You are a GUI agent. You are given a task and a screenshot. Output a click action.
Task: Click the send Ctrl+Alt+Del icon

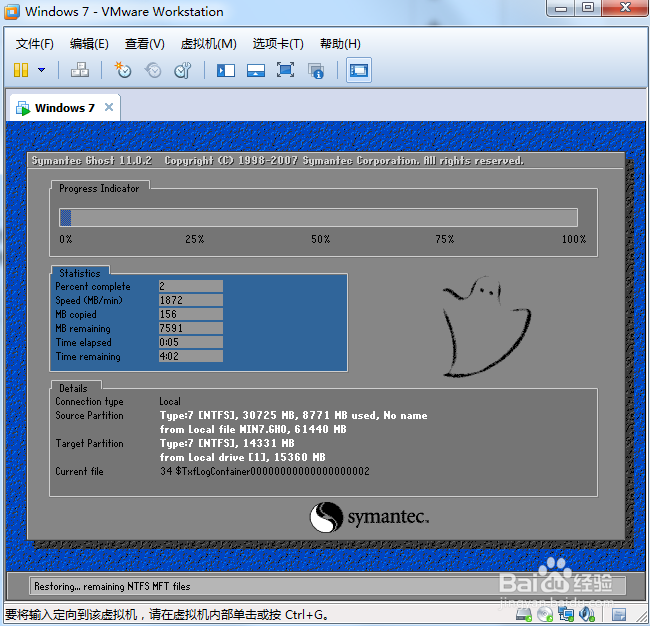tap(80, 70)
